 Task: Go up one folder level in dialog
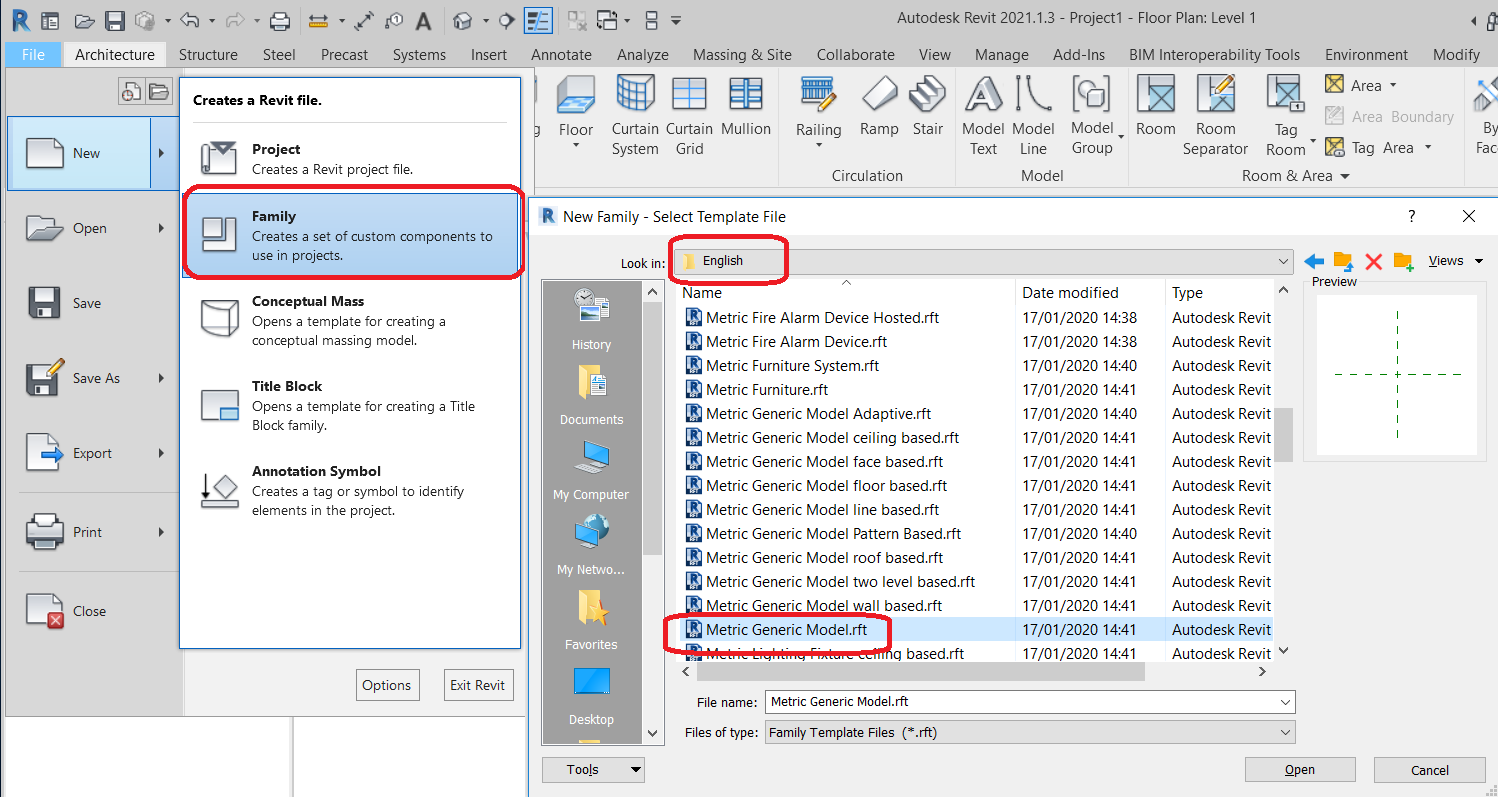pyautogui.click(x=1343, y=261)
